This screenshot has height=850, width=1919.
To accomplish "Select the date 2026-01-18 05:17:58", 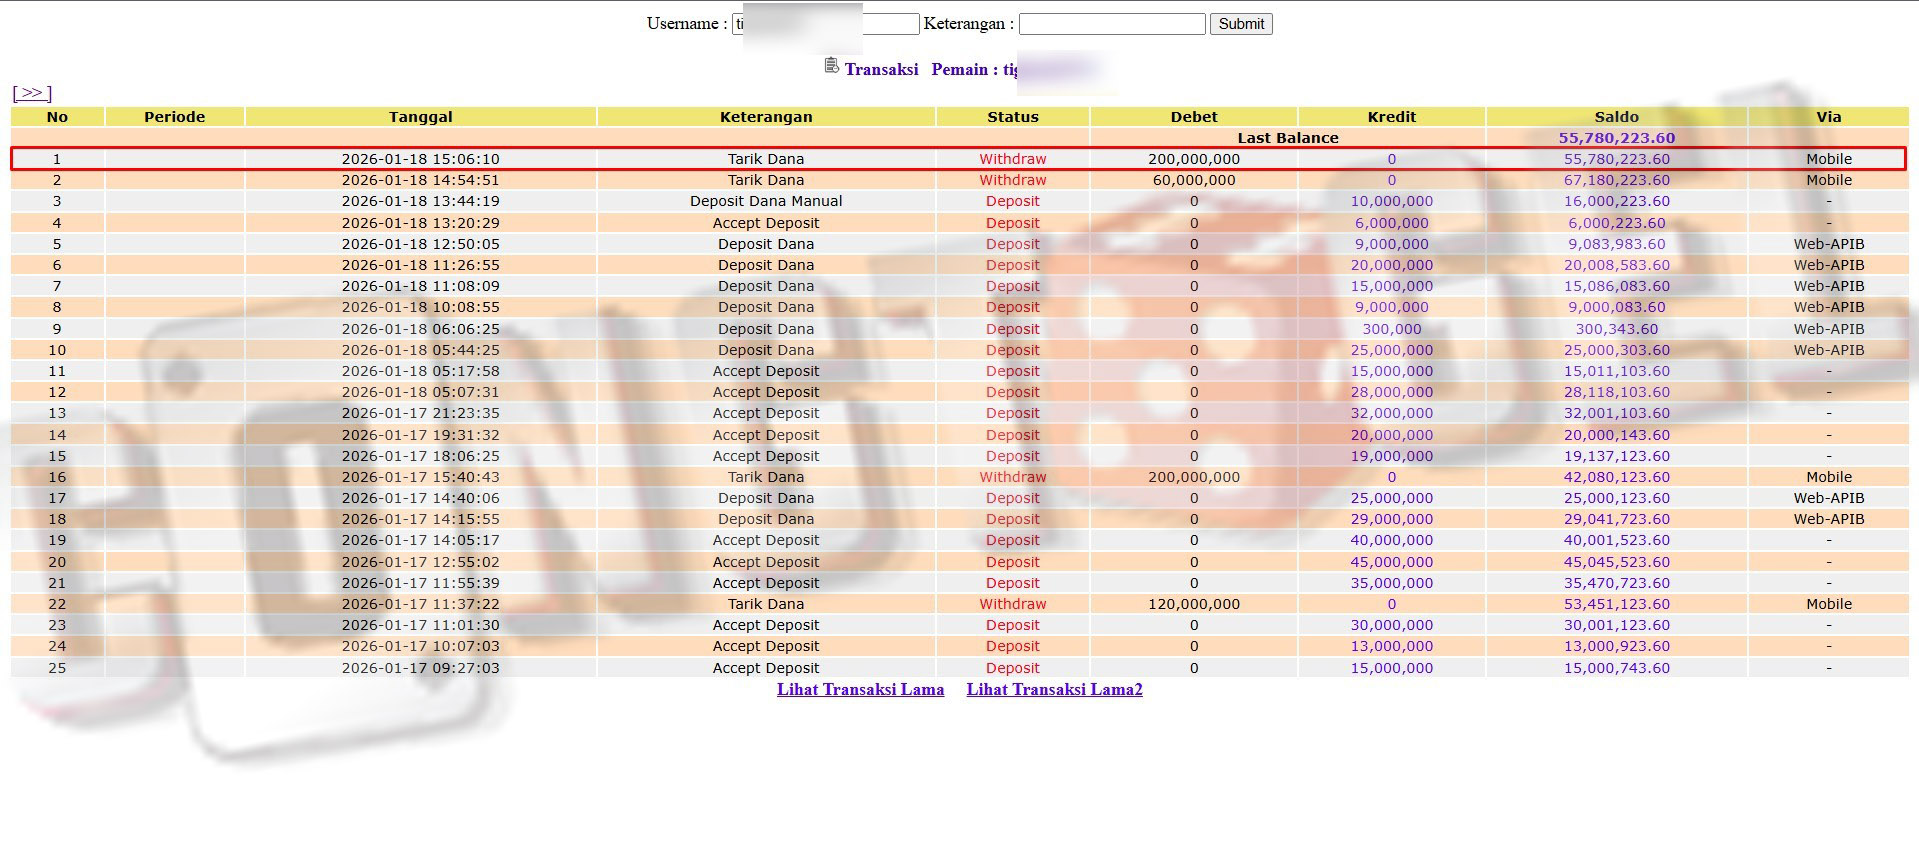I will point(420,371).
